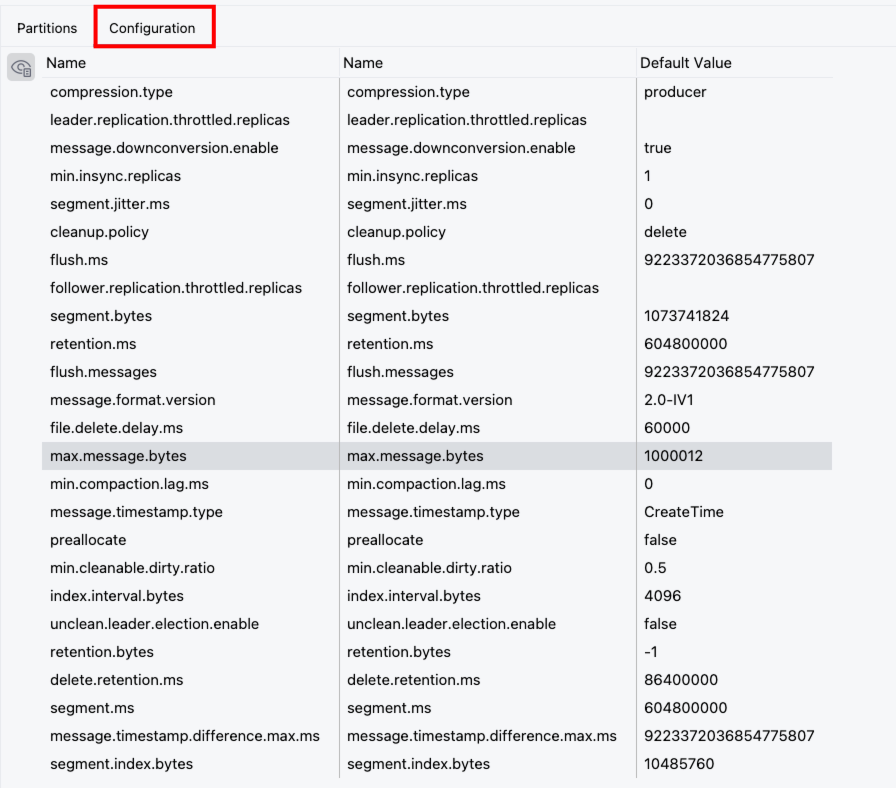Click the message.timestamp.type value CreateTime
The image size is (896, 788).
(x=684, y=512)
